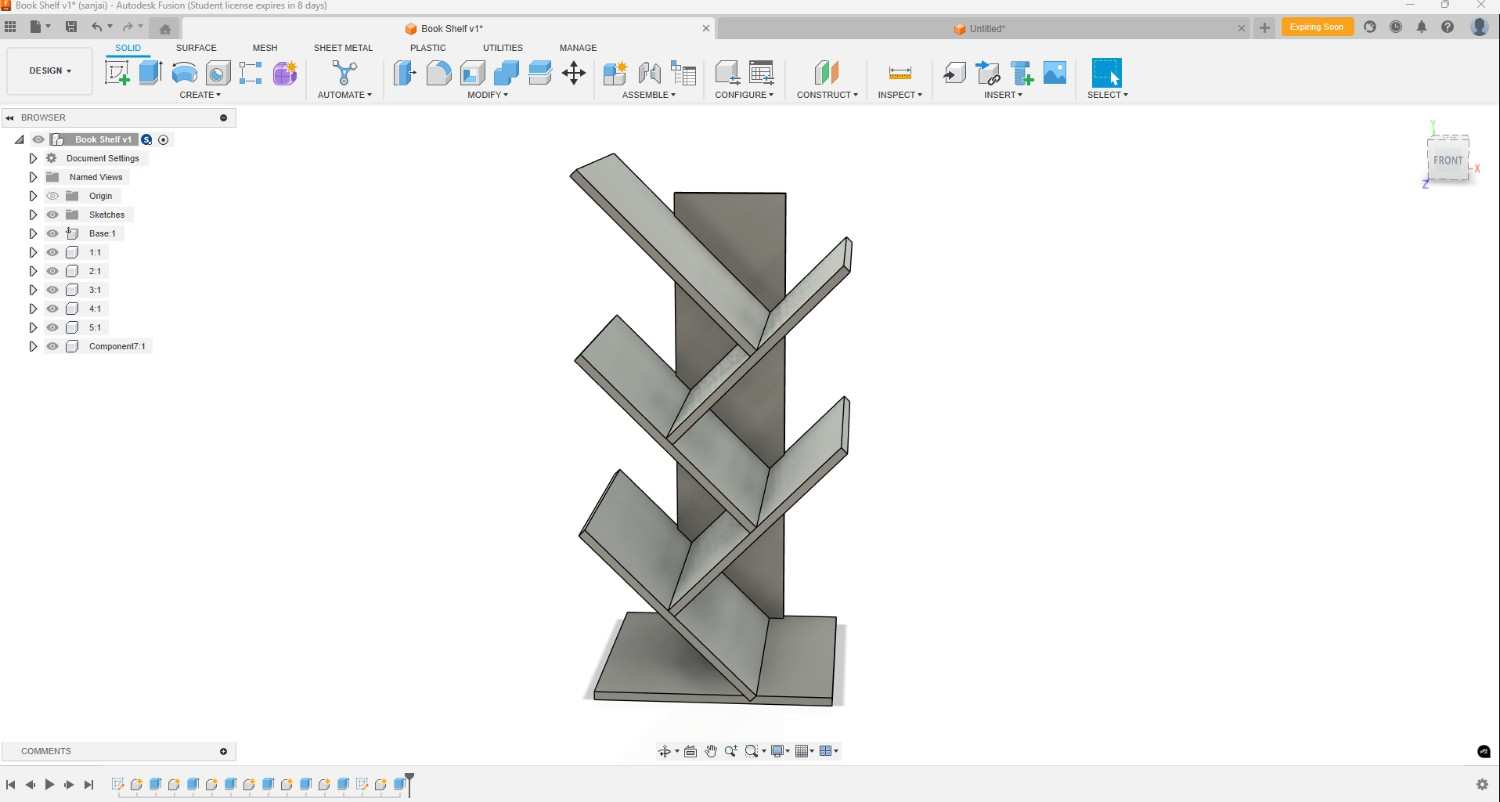Select the Combine tool
Image resolution: width=1500 pixels, height=802 pixels.
coord(506,72)
